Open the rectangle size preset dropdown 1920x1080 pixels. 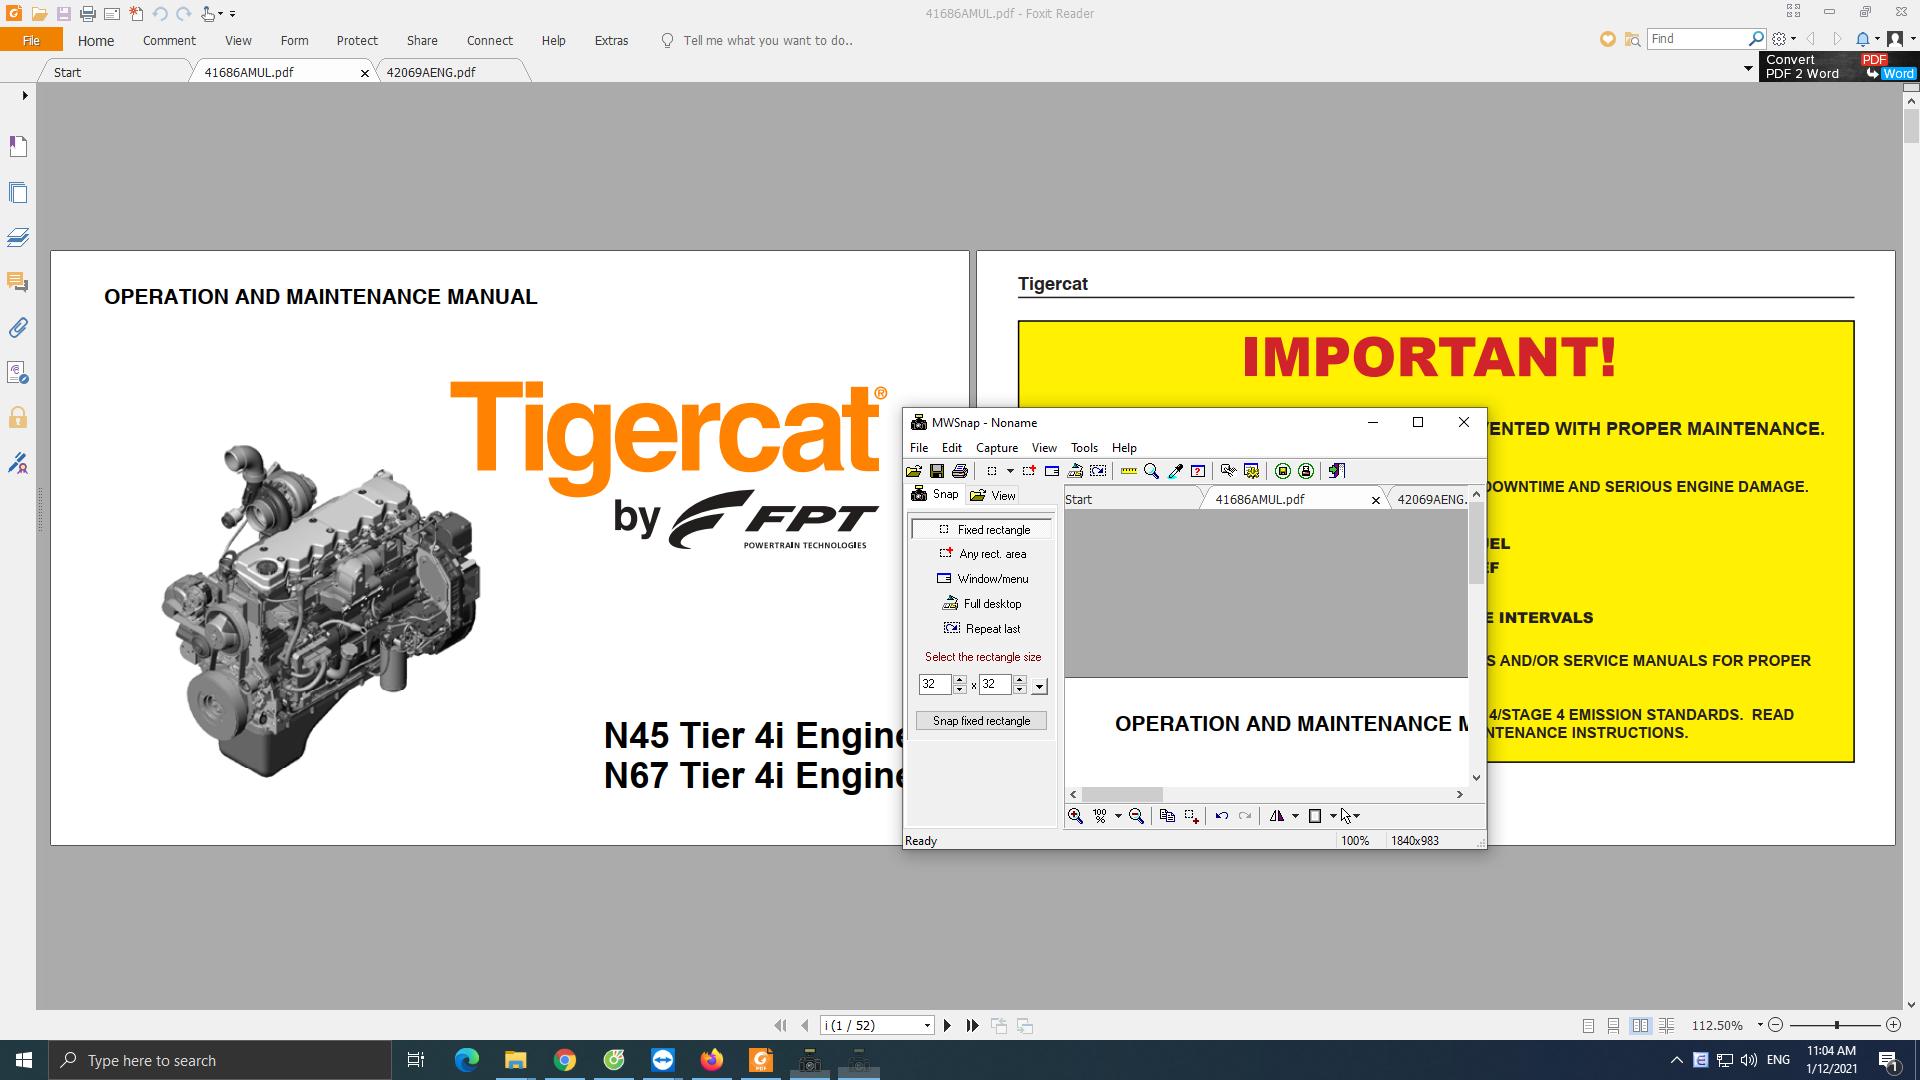(1039, 686)
